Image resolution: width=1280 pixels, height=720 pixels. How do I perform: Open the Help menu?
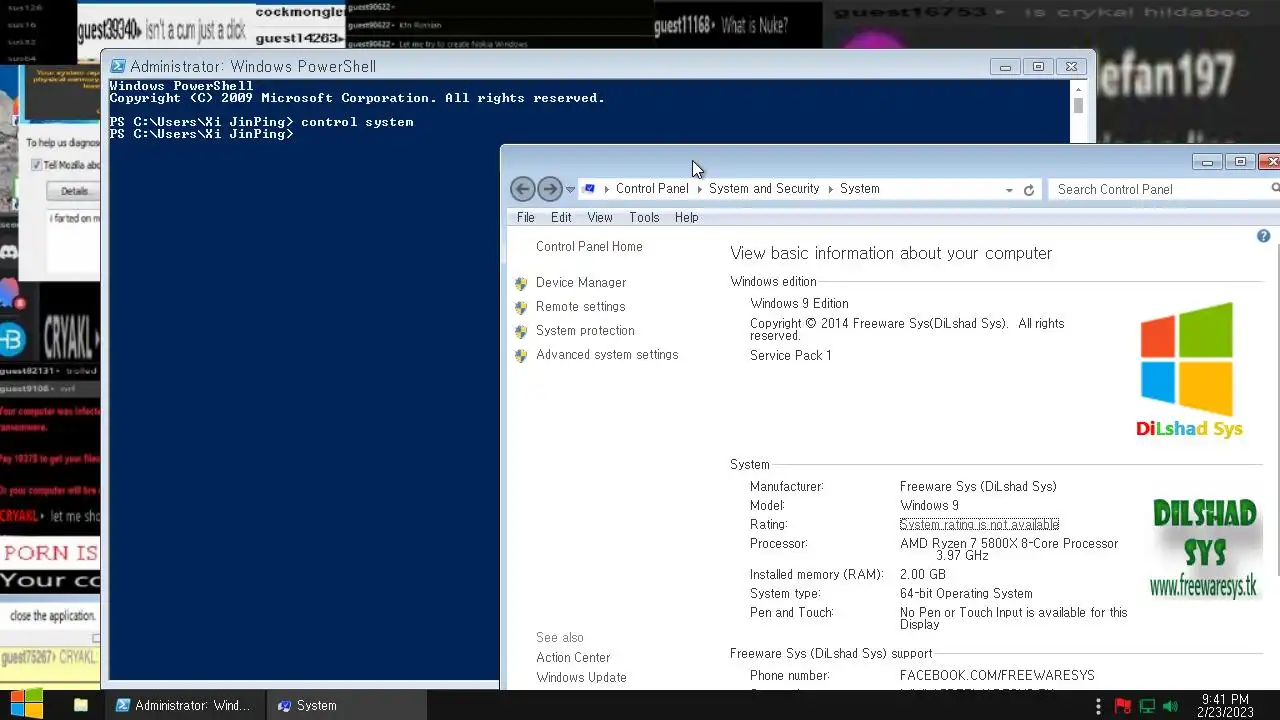pos(686,217)
